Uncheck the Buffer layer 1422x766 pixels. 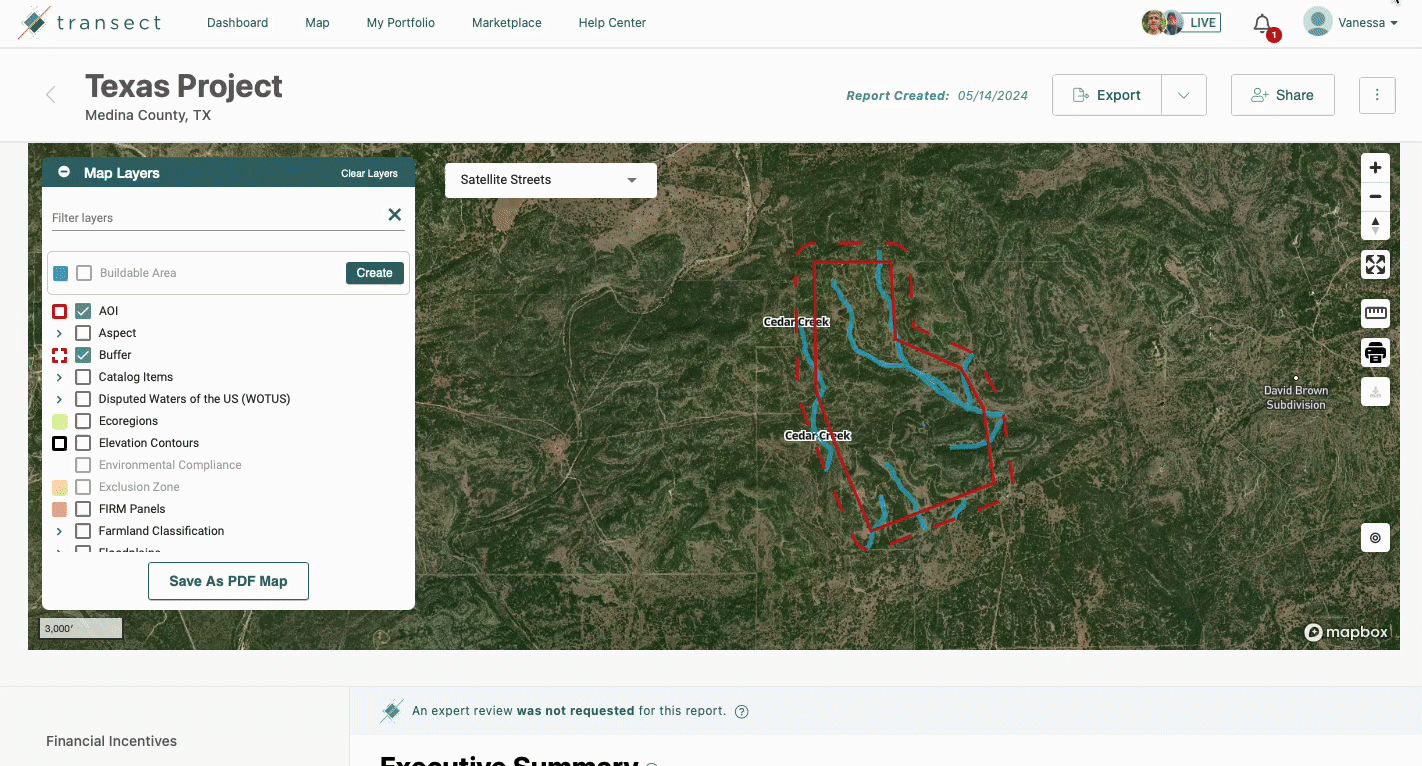click(x=83, y=355)
